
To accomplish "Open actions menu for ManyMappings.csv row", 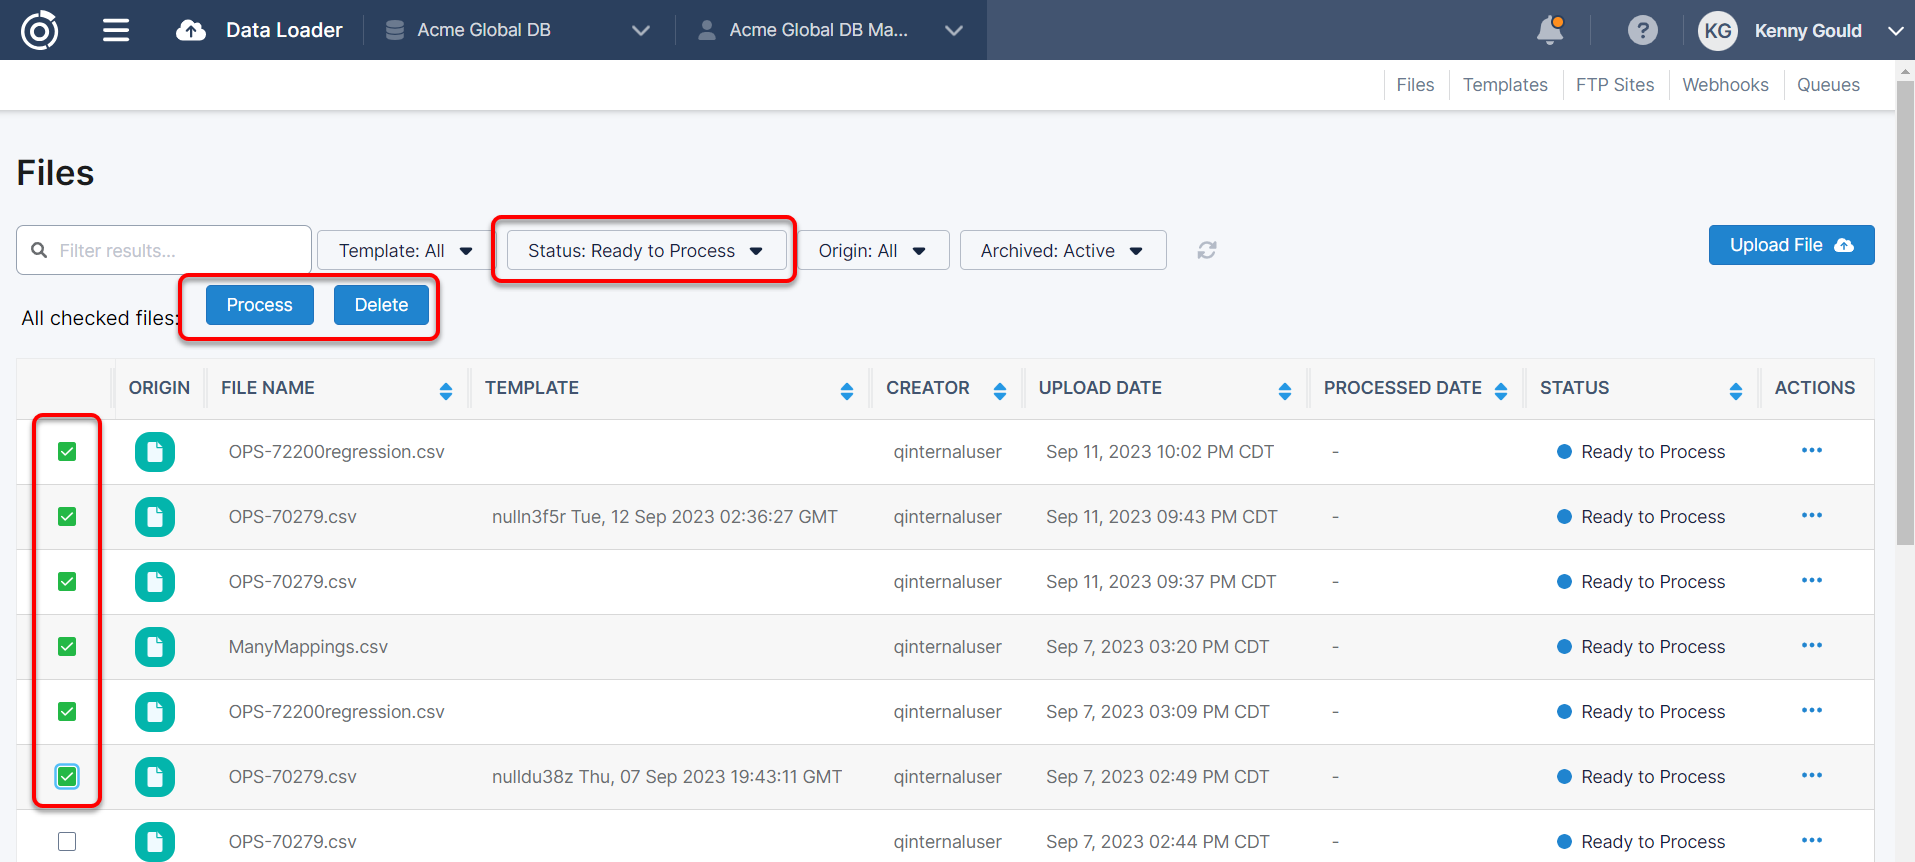I will pyautogui.click(x=1811, y=646).
